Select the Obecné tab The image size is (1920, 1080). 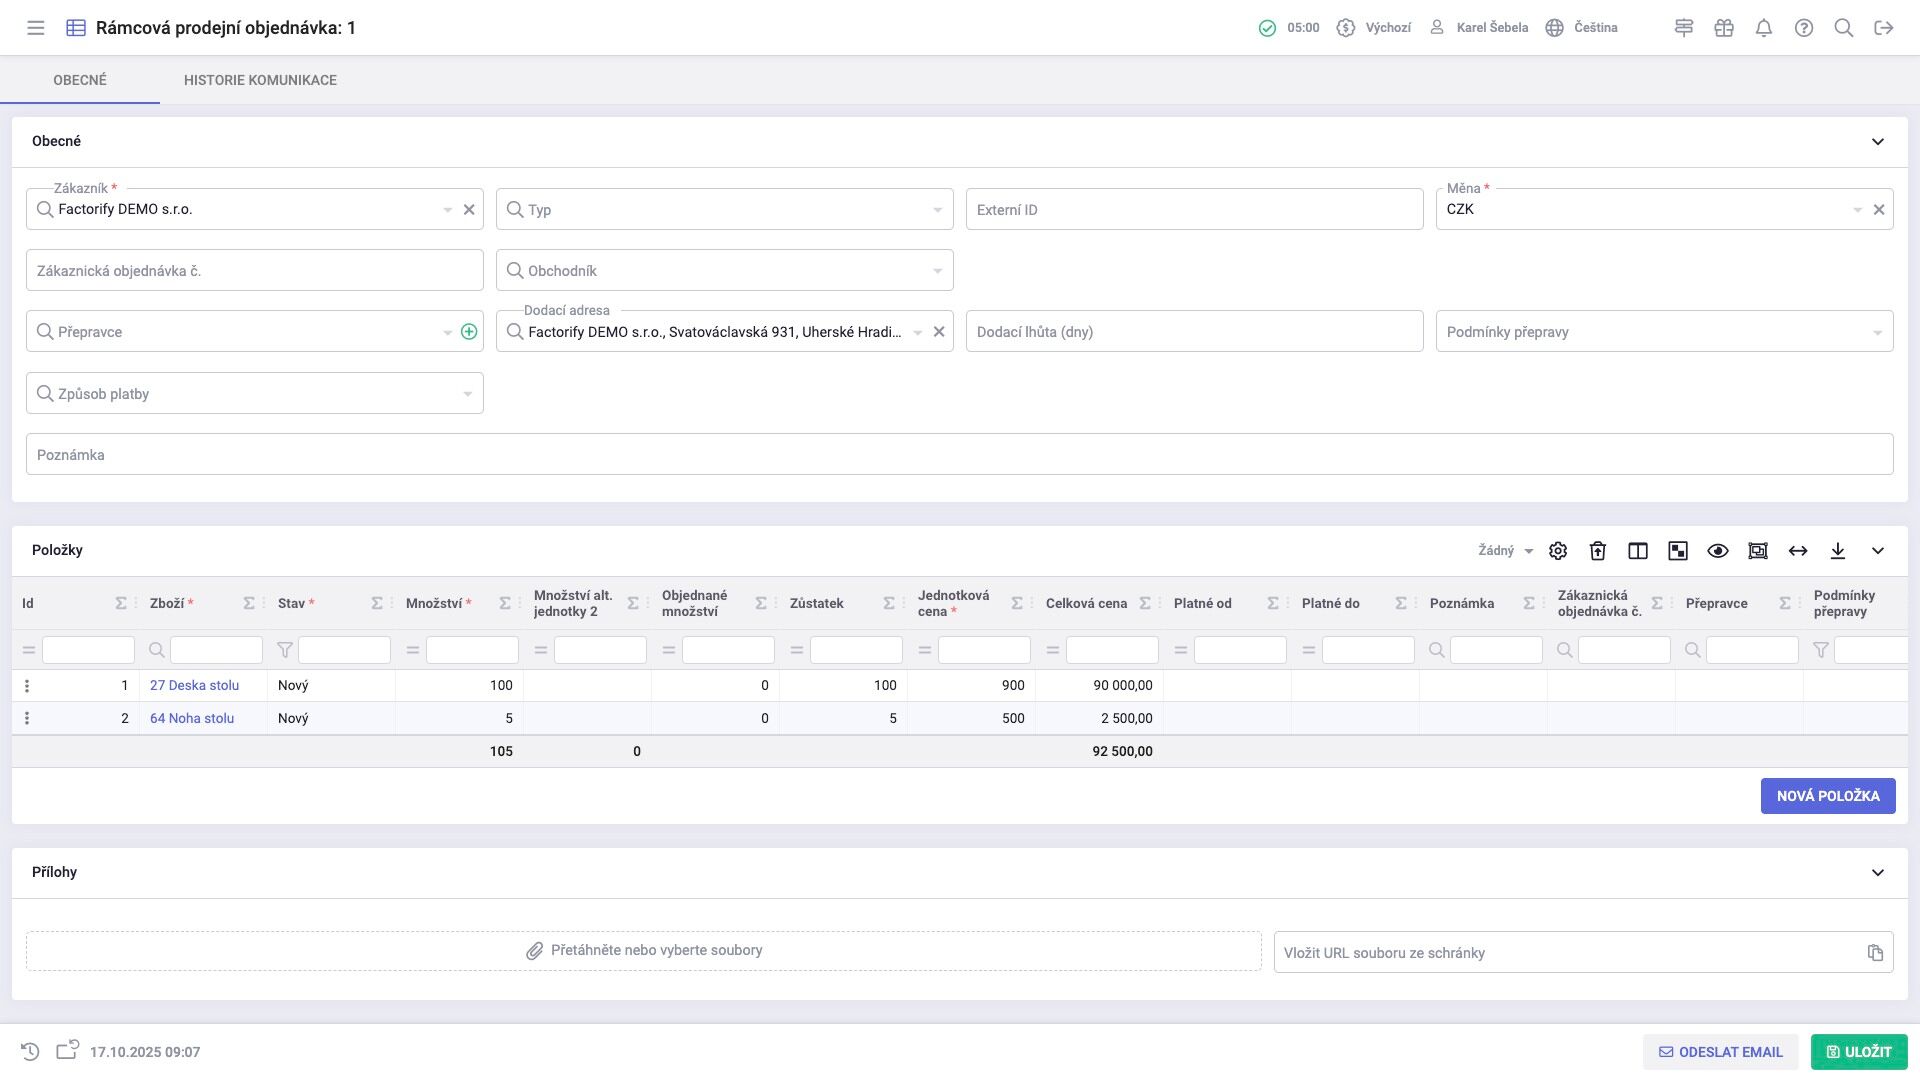point(80,80)
